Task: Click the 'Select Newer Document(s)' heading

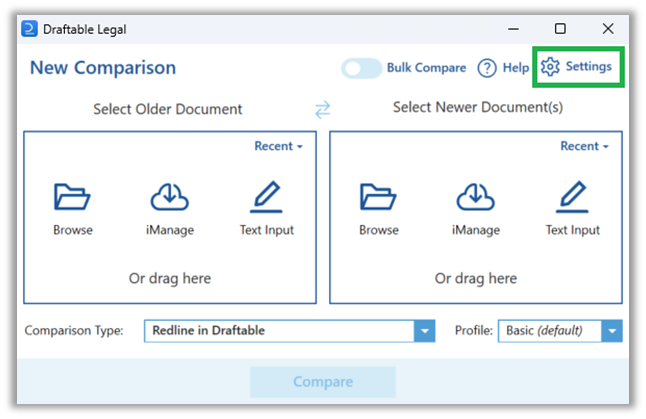Action: pyautogui.click(x=478, y=108)
